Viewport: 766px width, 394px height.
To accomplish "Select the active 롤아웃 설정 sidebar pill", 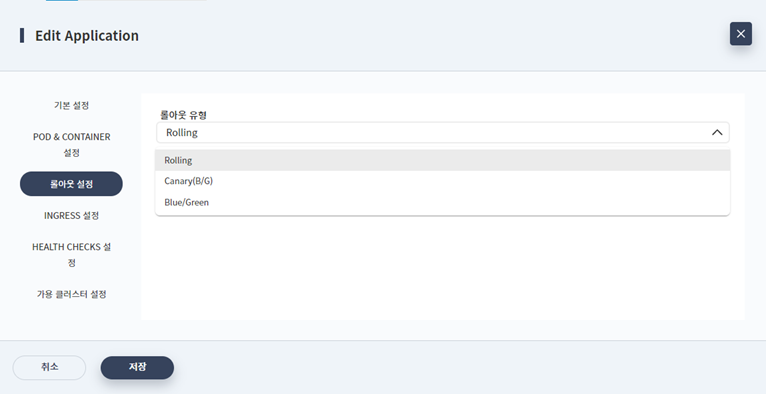I will pyautogui.click(x=71, y=184).
